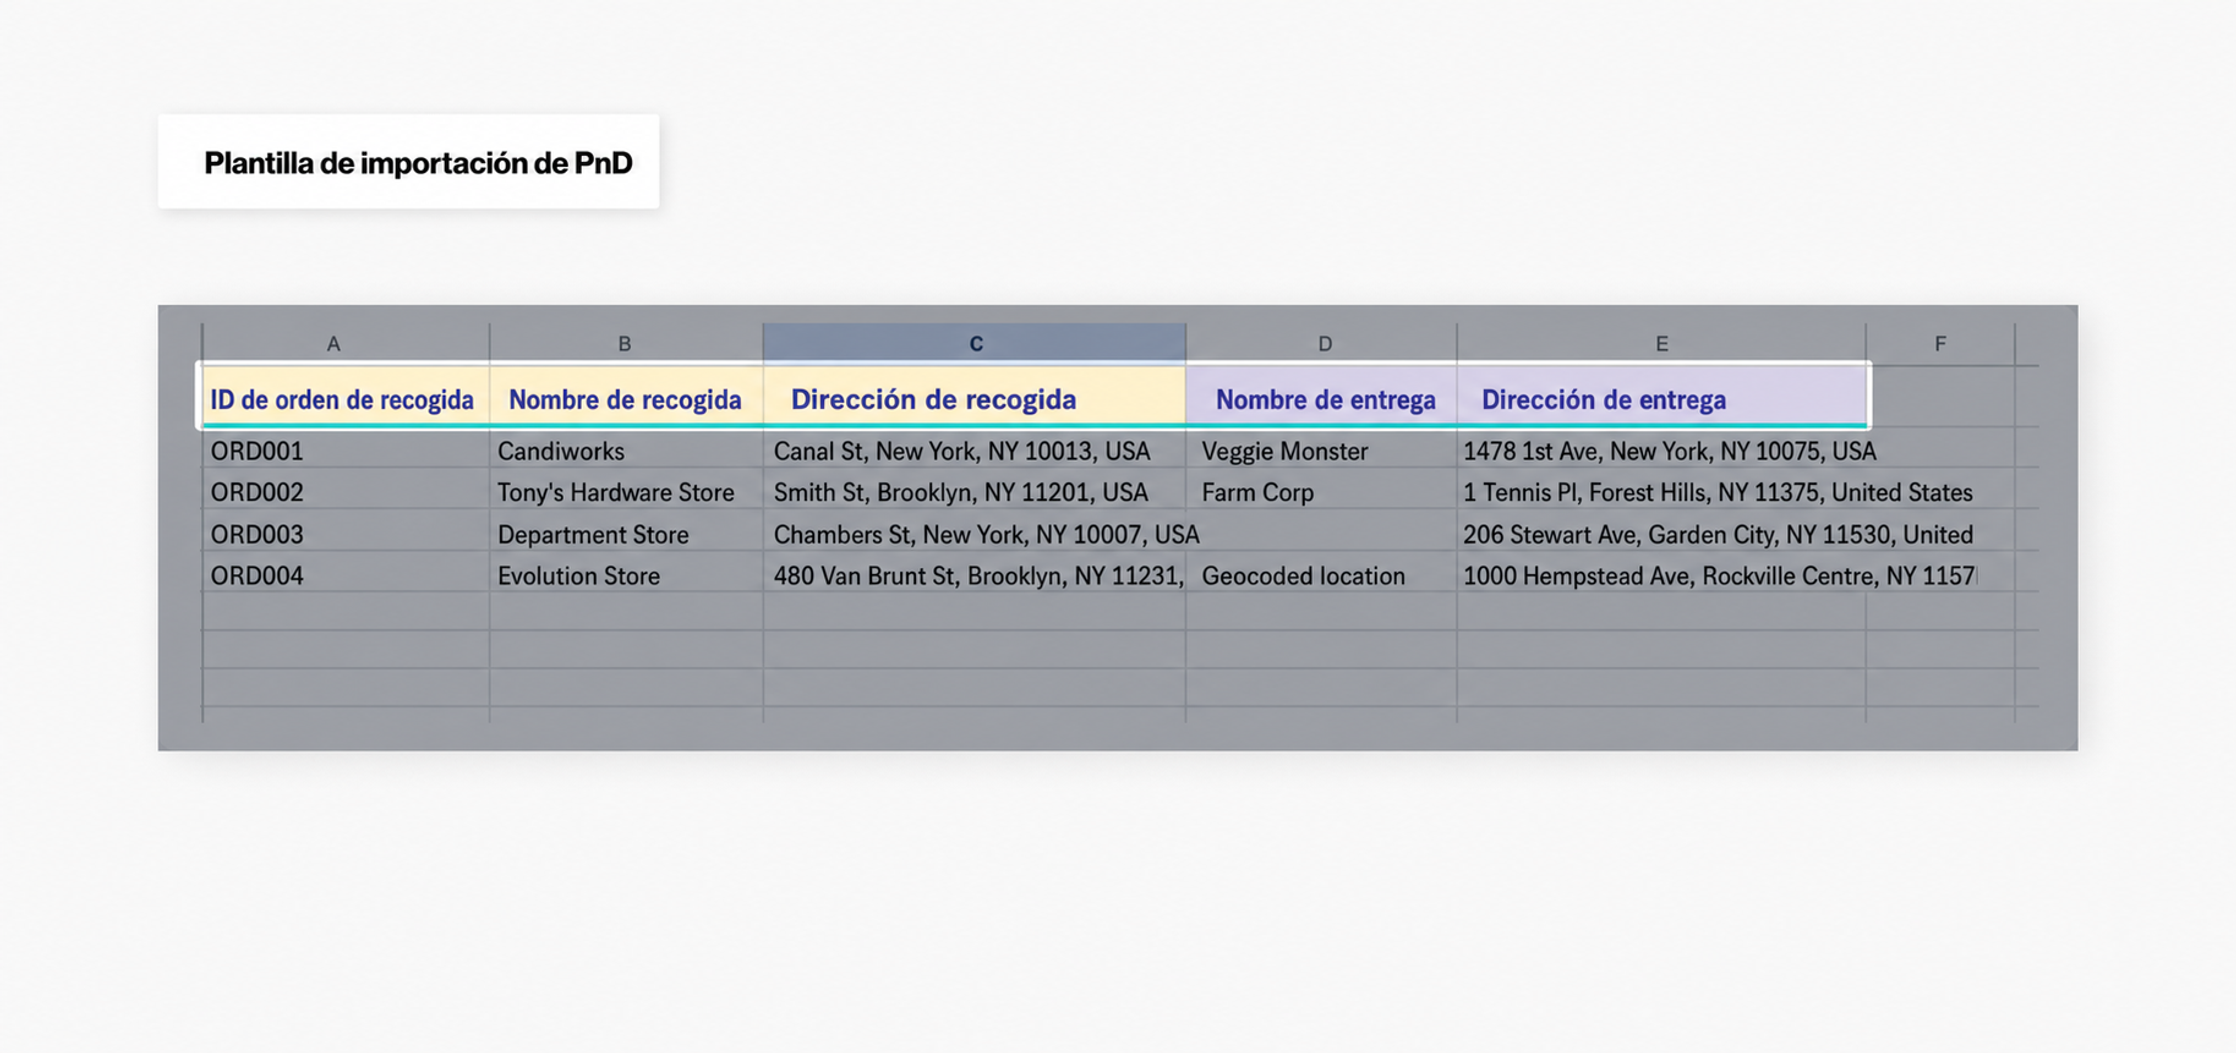Image resolution: width=2236 pixels, height=1053 pixels.
Task: Select column E header
Action: point(1661,343)
